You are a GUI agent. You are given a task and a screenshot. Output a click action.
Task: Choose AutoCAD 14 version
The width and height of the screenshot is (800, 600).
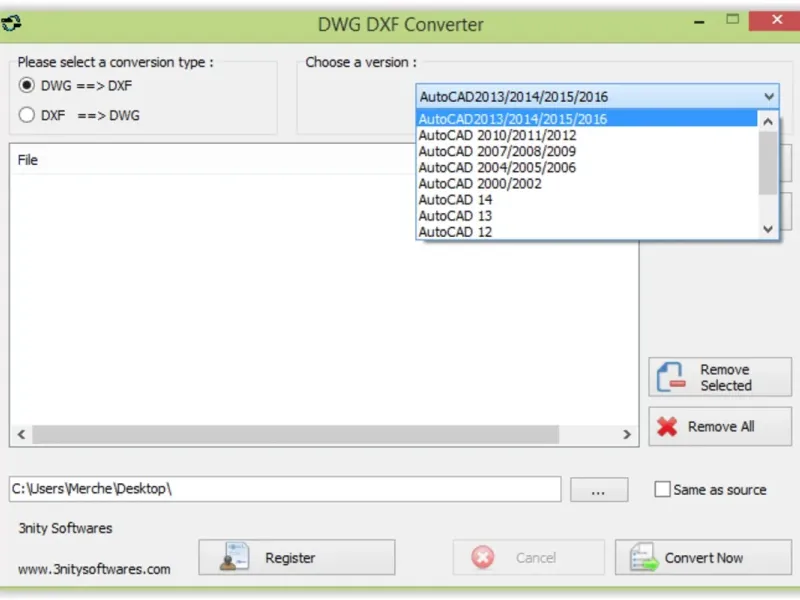[587, 199]
